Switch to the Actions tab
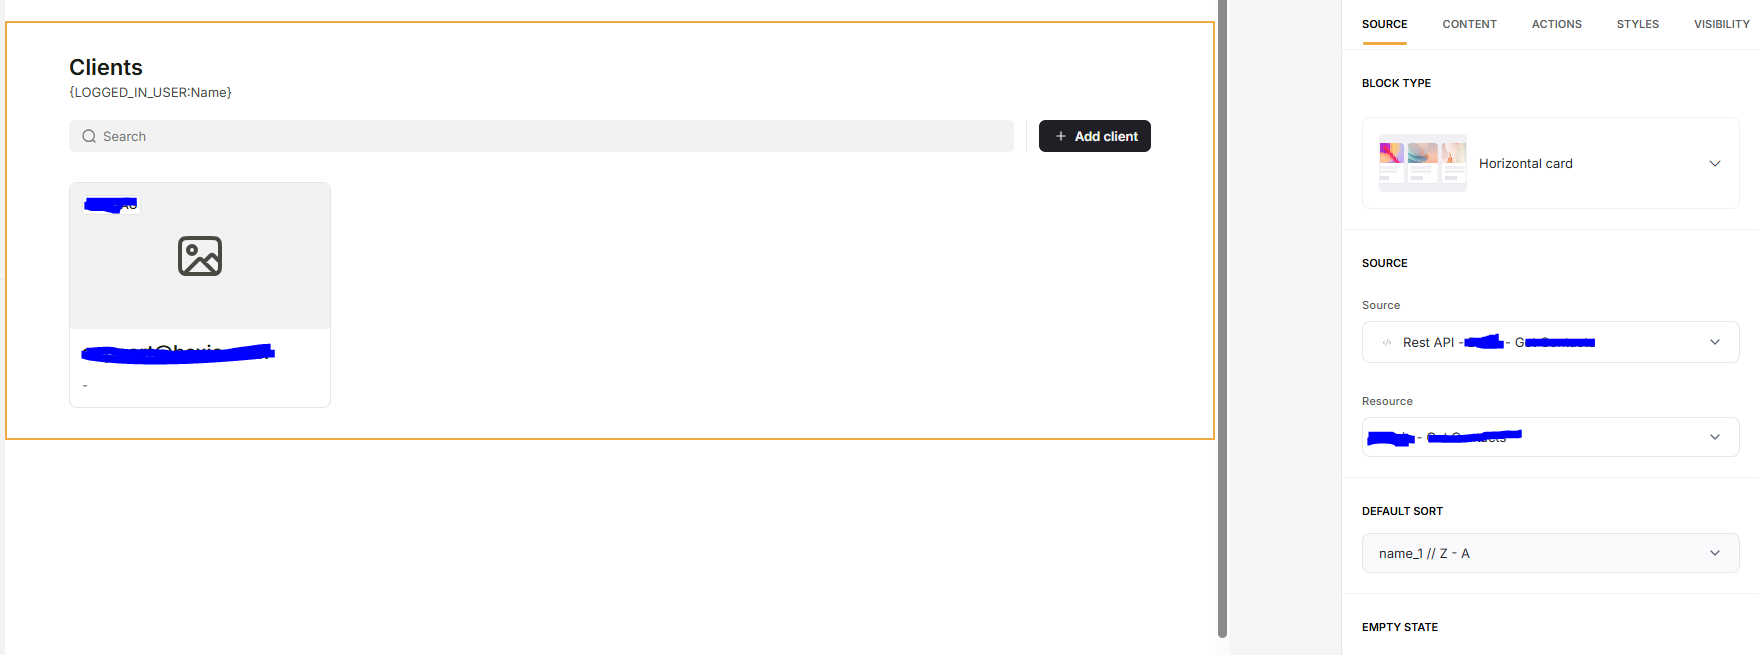This screenshot has width=1759, height=655. (x=1556, y=24)
